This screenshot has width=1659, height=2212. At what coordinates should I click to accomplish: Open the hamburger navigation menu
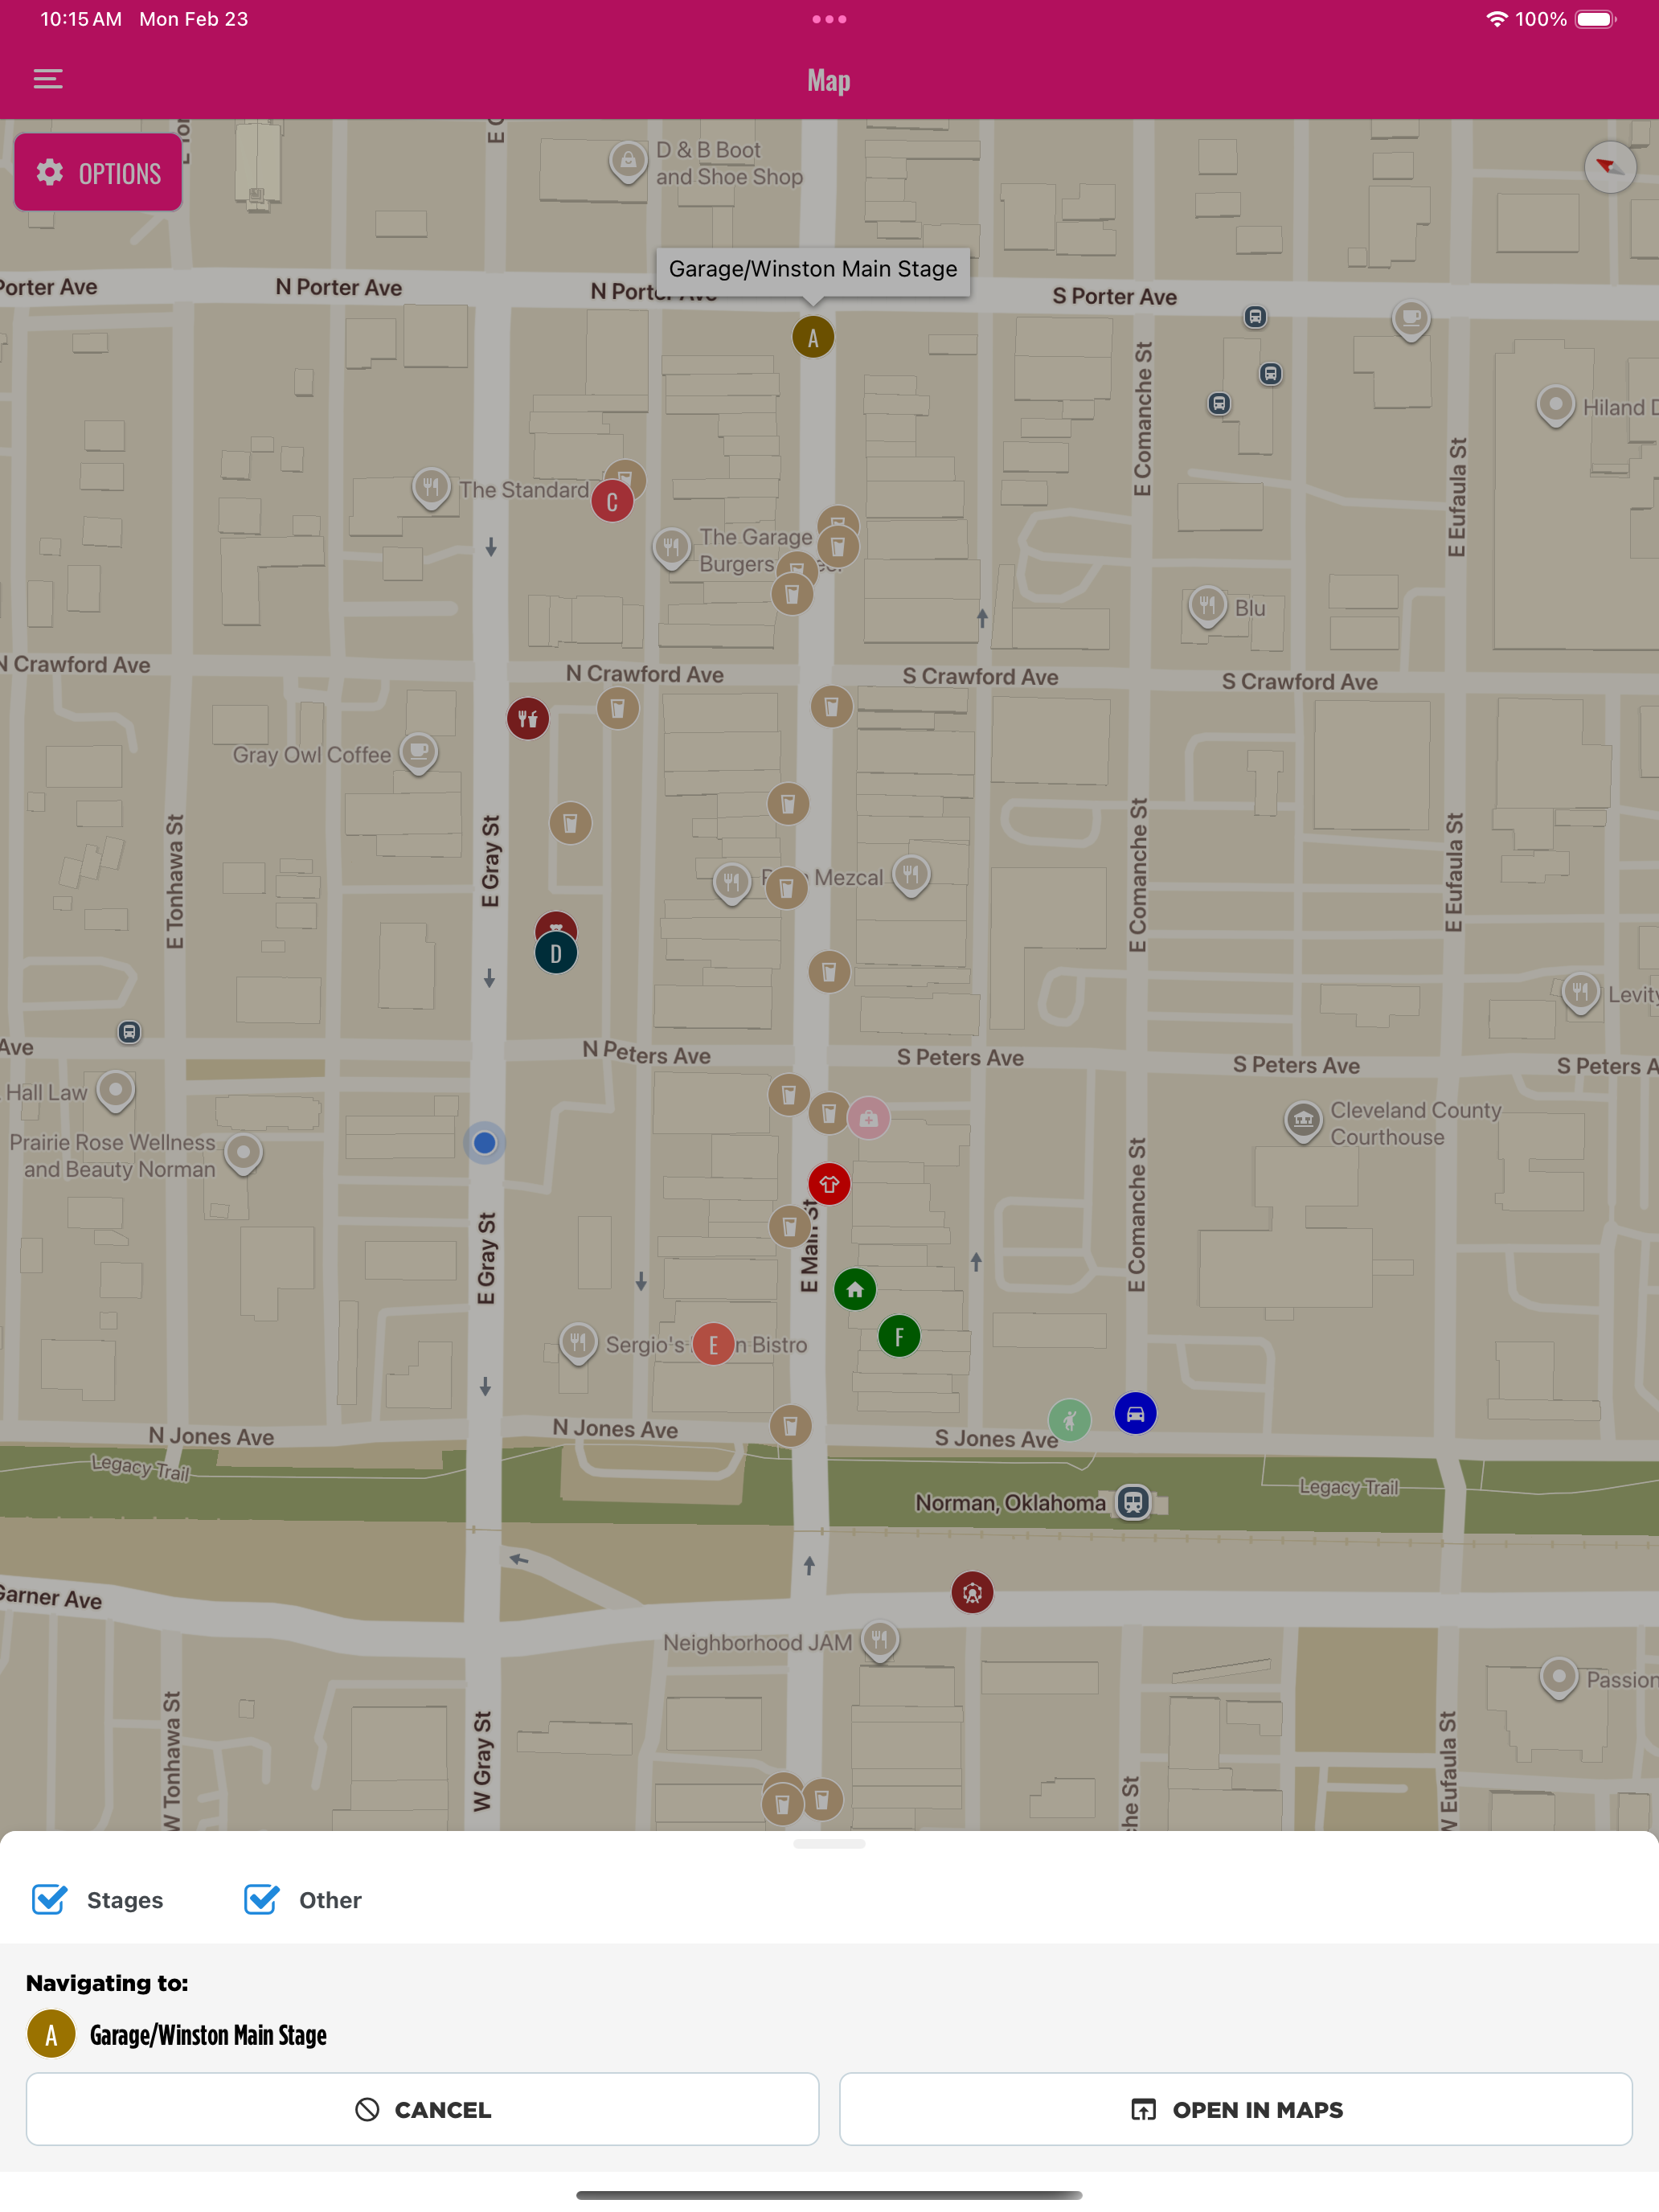click(48, 79)
